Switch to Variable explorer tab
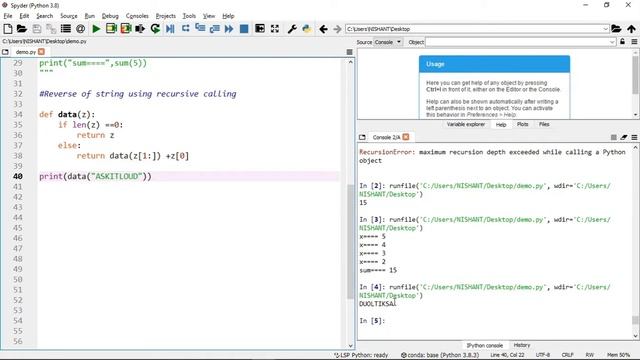640x360 pixels. (466, 124)
